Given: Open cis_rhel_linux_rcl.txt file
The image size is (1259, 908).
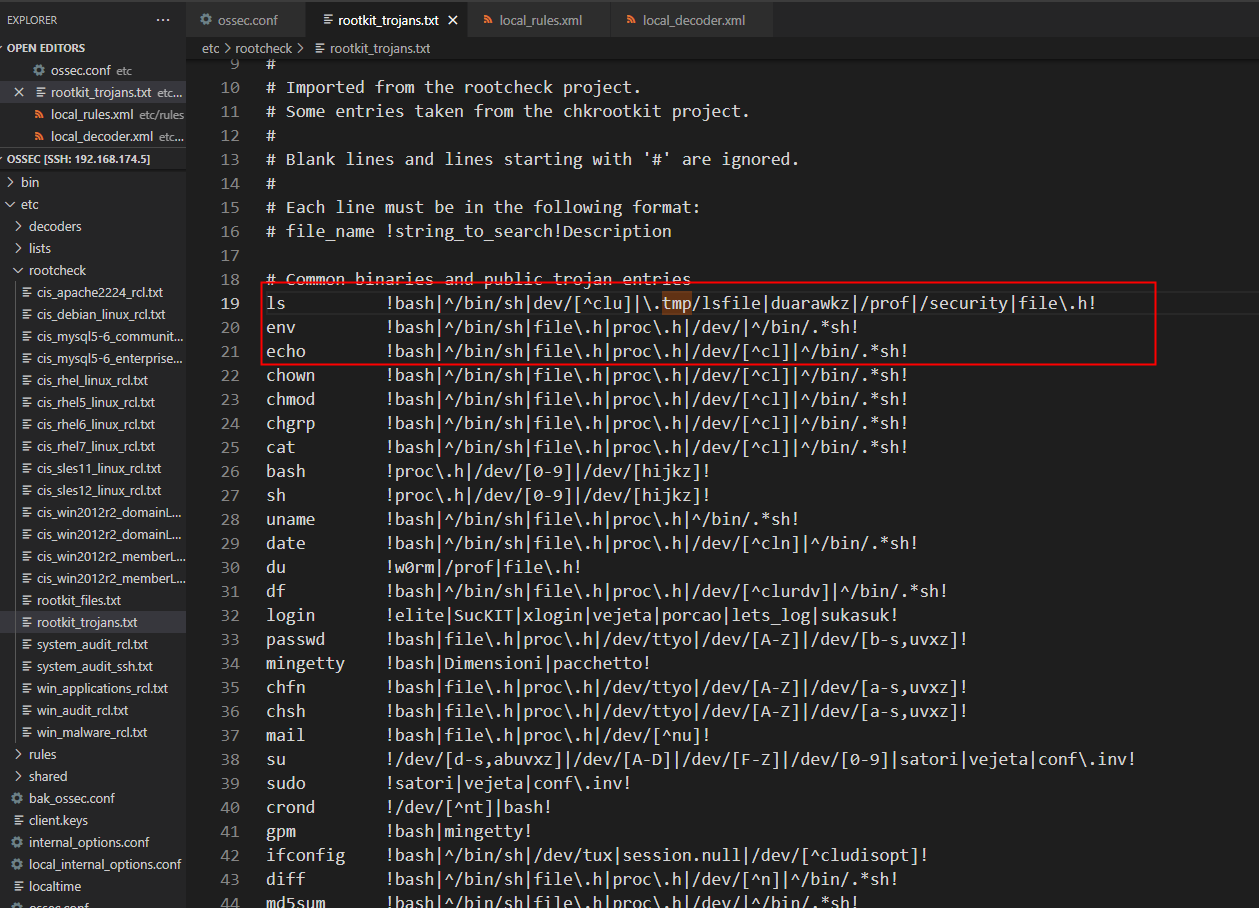Looking at the screenshot, I should pos(92,380).
